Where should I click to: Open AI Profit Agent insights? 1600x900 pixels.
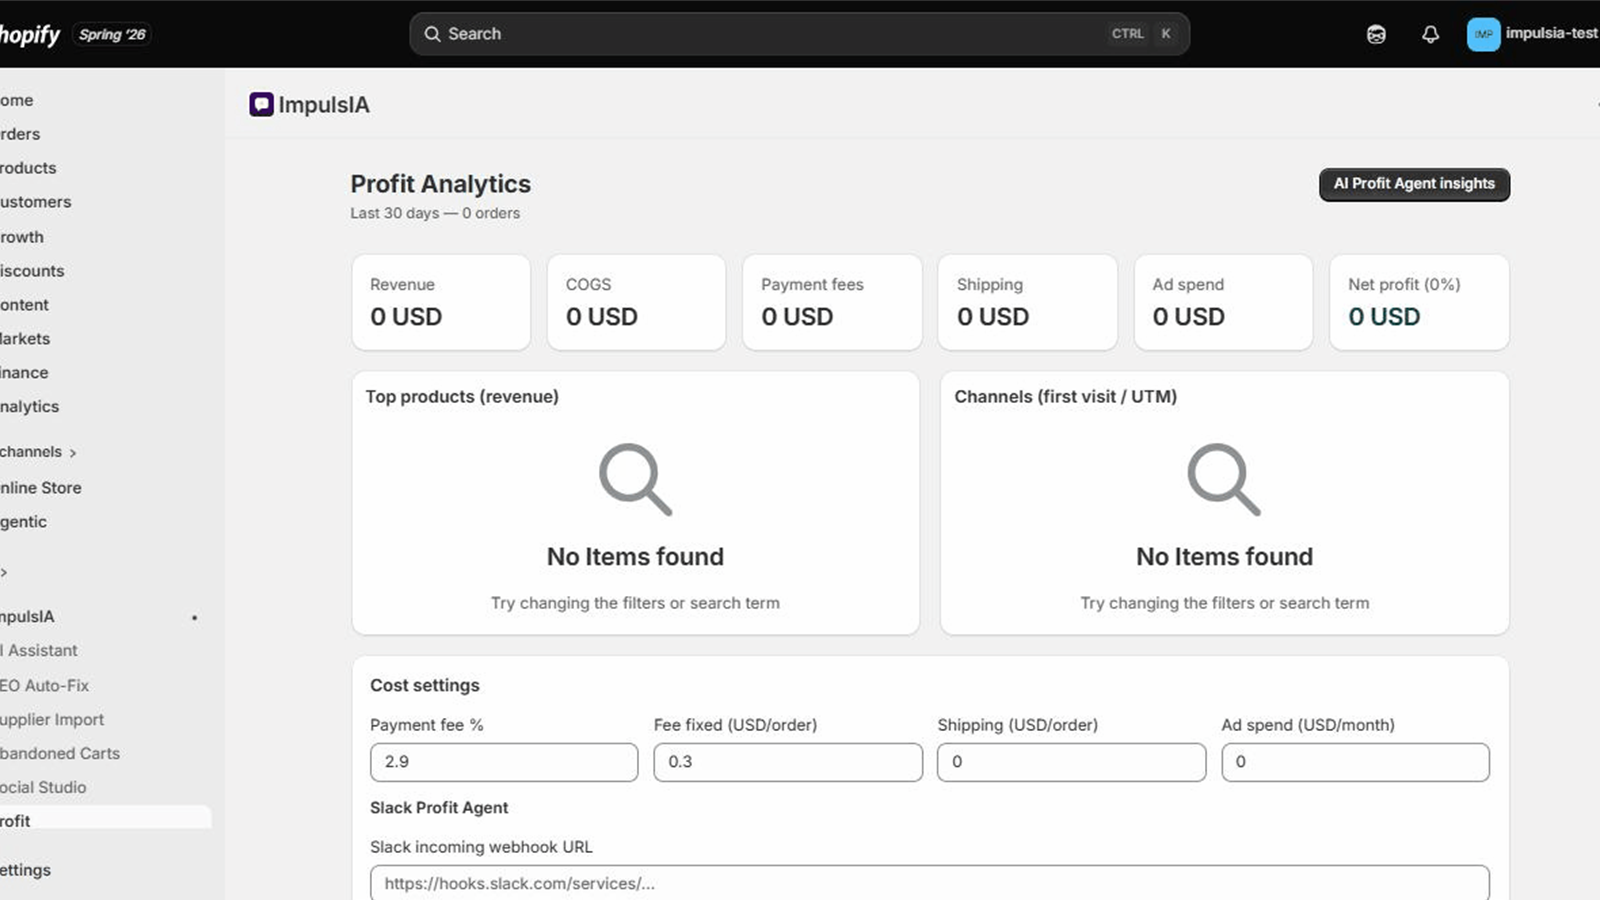click(1414, 184)
